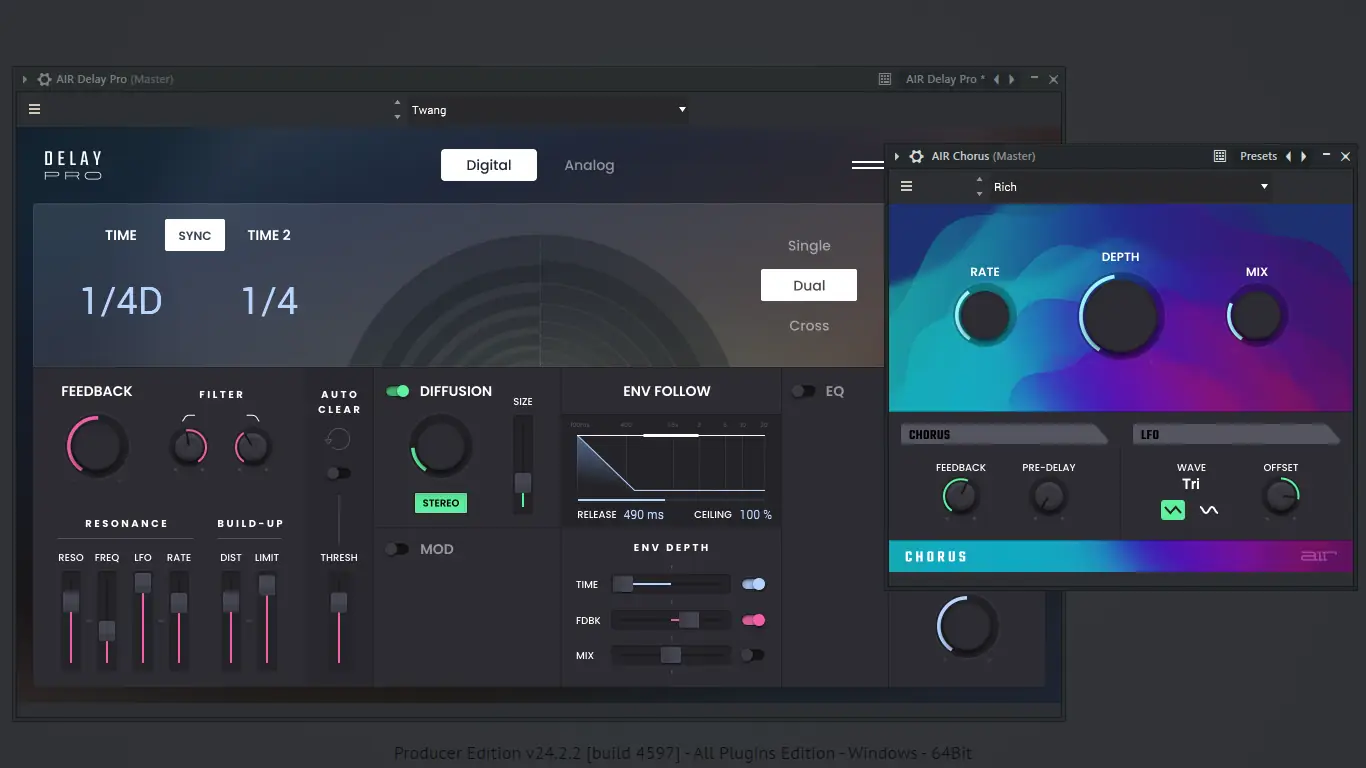Viewport: 1366px width, 768px height.
Task: Click the RESO resonance slider
Action: 71,620
